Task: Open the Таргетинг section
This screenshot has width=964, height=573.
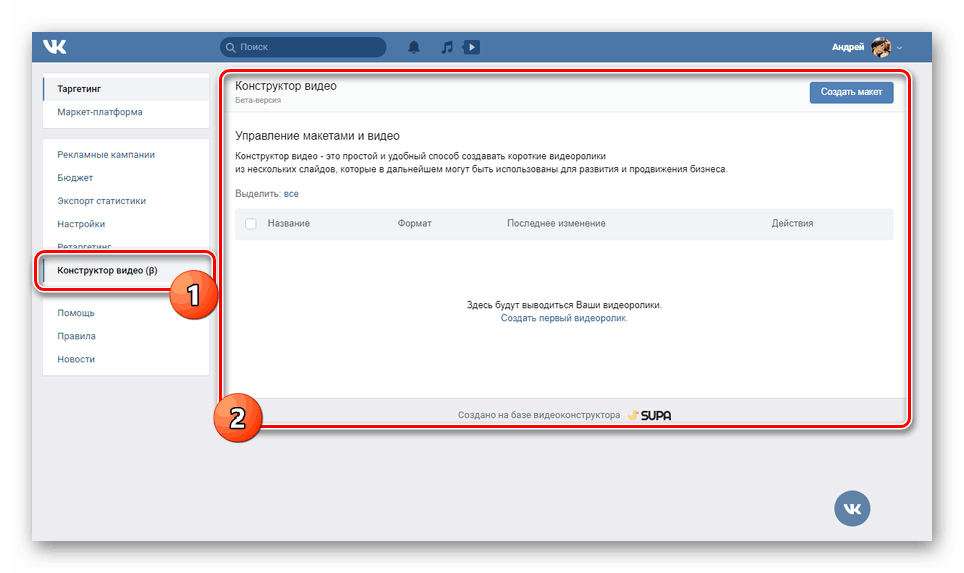Action: 126,89
